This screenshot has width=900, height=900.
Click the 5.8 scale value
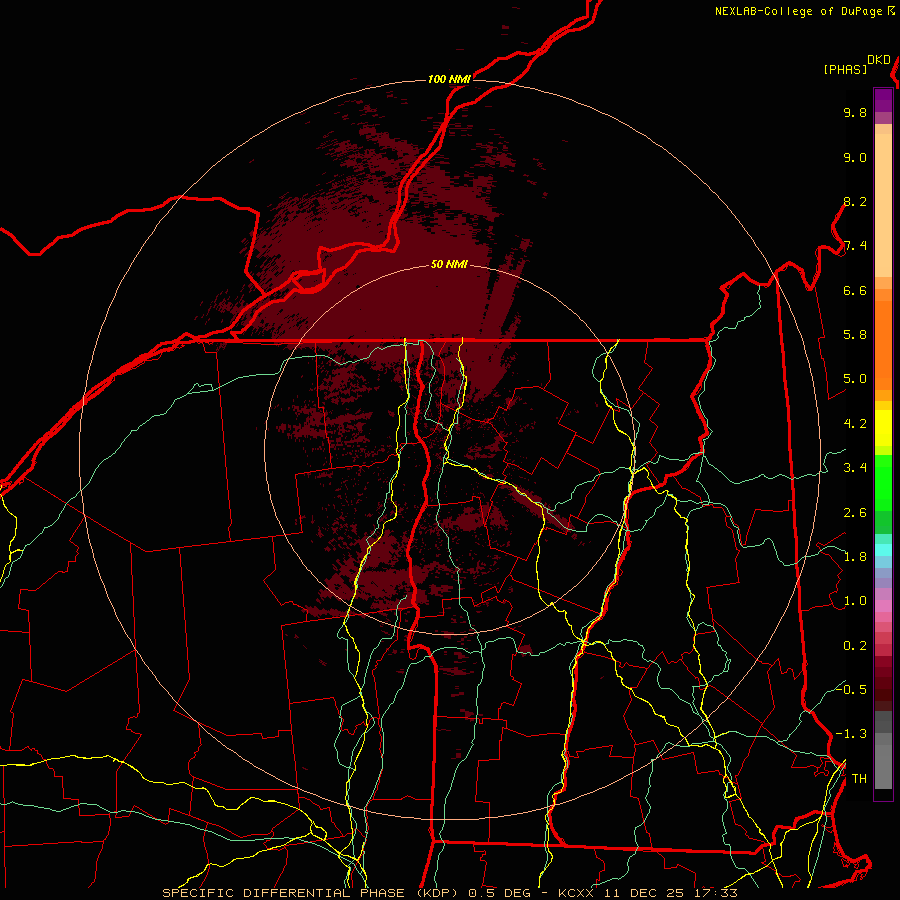(855, 335)
